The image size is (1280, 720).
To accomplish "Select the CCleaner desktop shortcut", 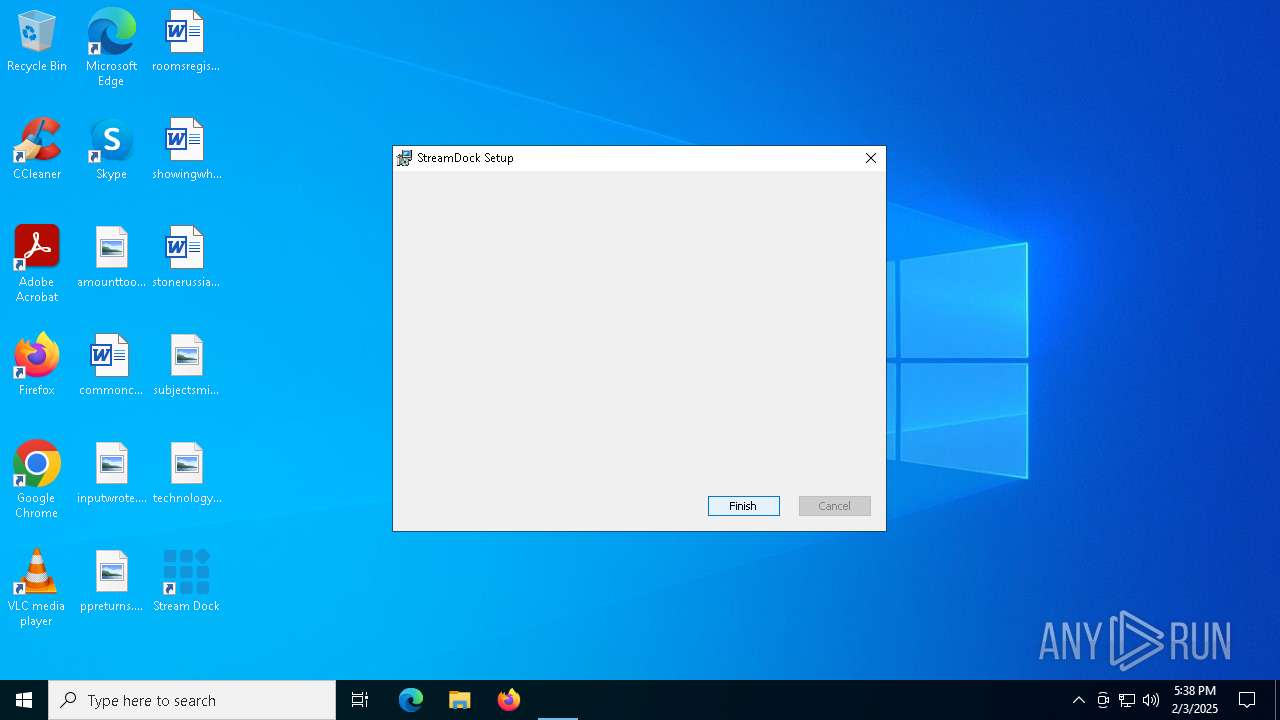I will tap(37, 149).
